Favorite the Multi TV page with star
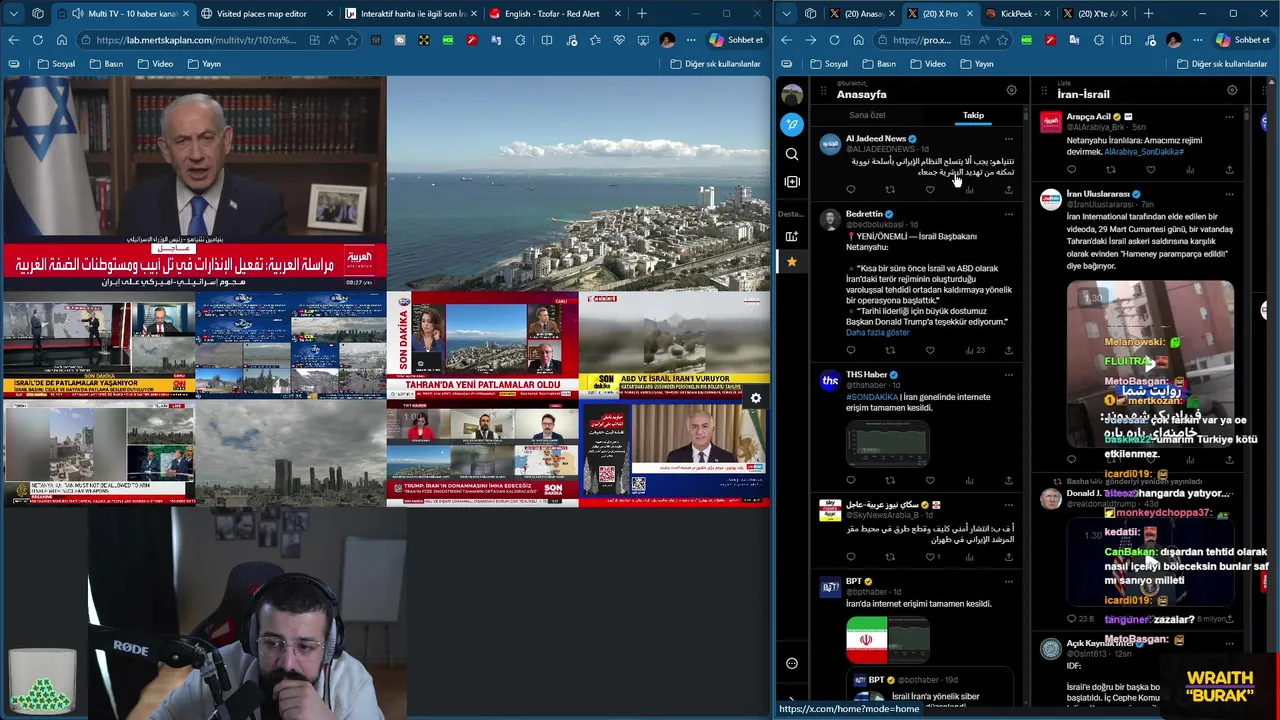Screen dimensions: 1280x720 (x=352, y=40)
